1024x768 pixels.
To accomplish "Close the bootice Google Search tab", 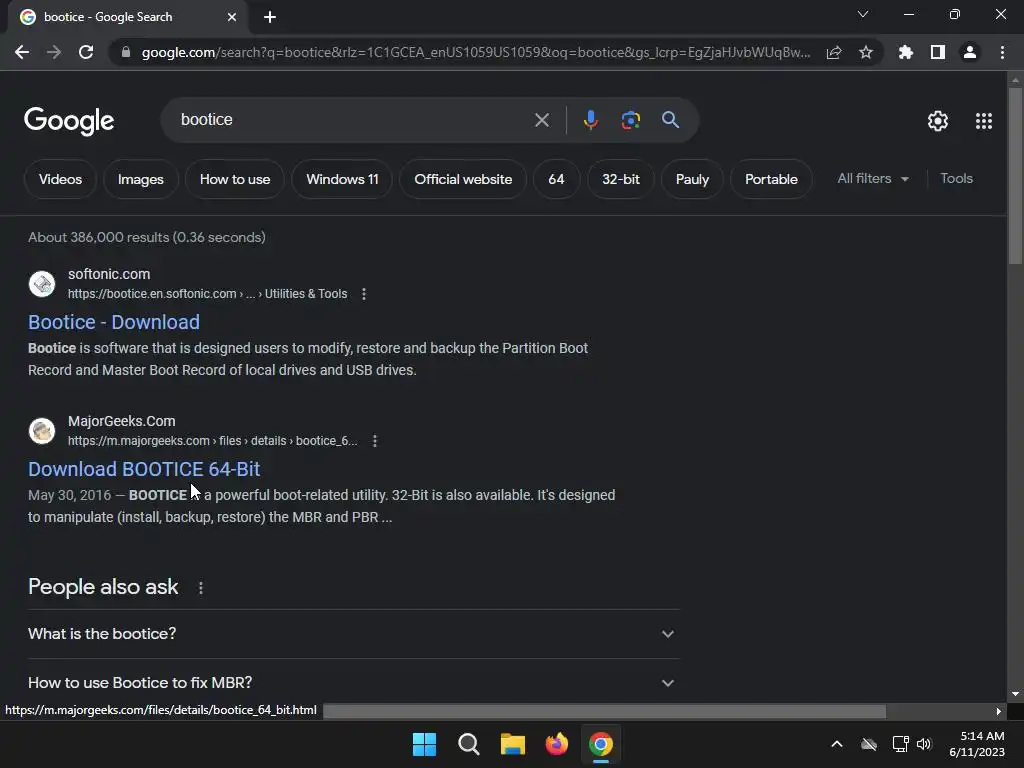I will tap(232, 17).
